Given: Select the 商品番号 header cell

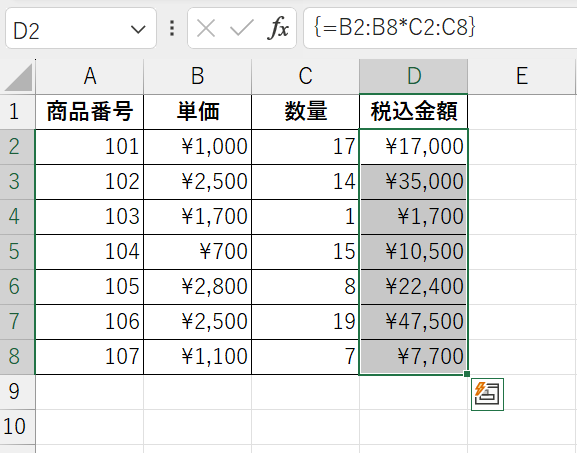Looking at the screenshot, I should 89,112.
